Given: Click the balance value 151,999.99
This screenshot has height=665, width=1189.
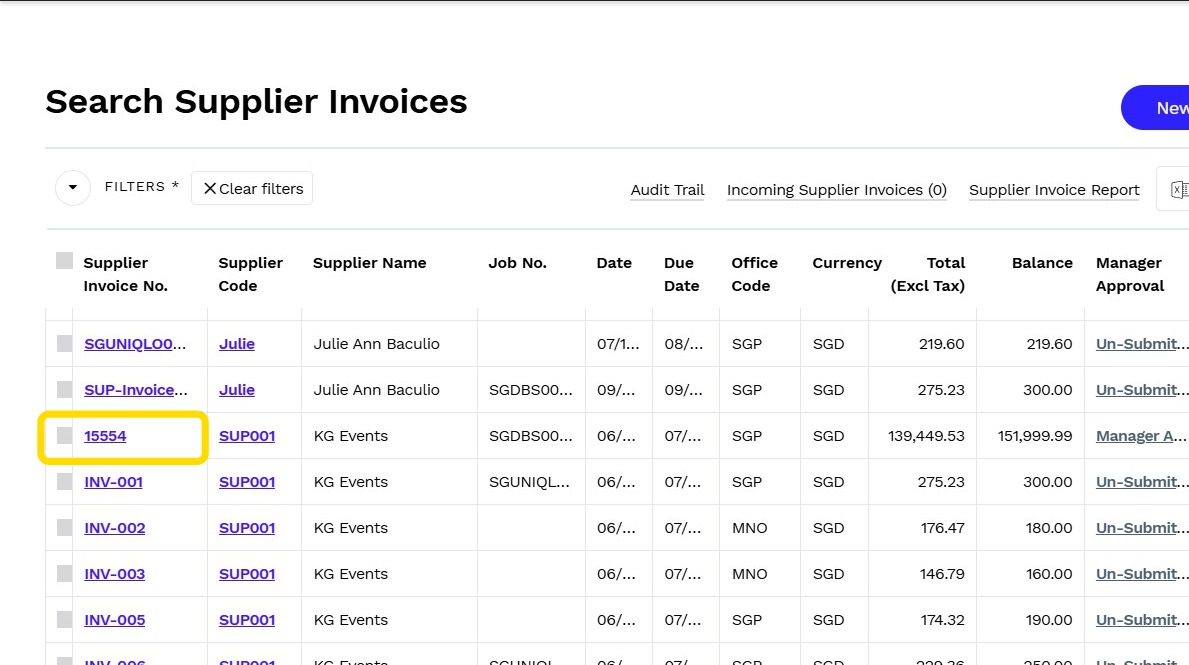Looking at the screenshot, I should click(1034, 436).
